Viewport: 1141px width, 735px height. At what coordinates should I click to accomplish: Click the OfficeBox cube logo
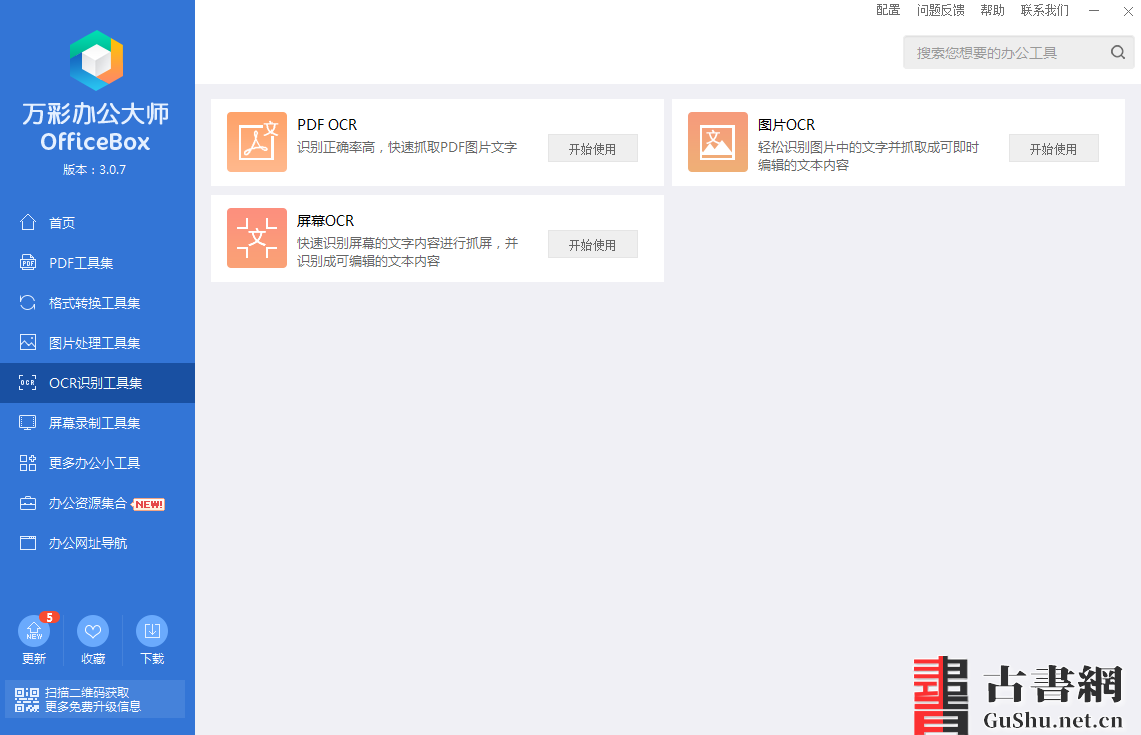[97, 60]
